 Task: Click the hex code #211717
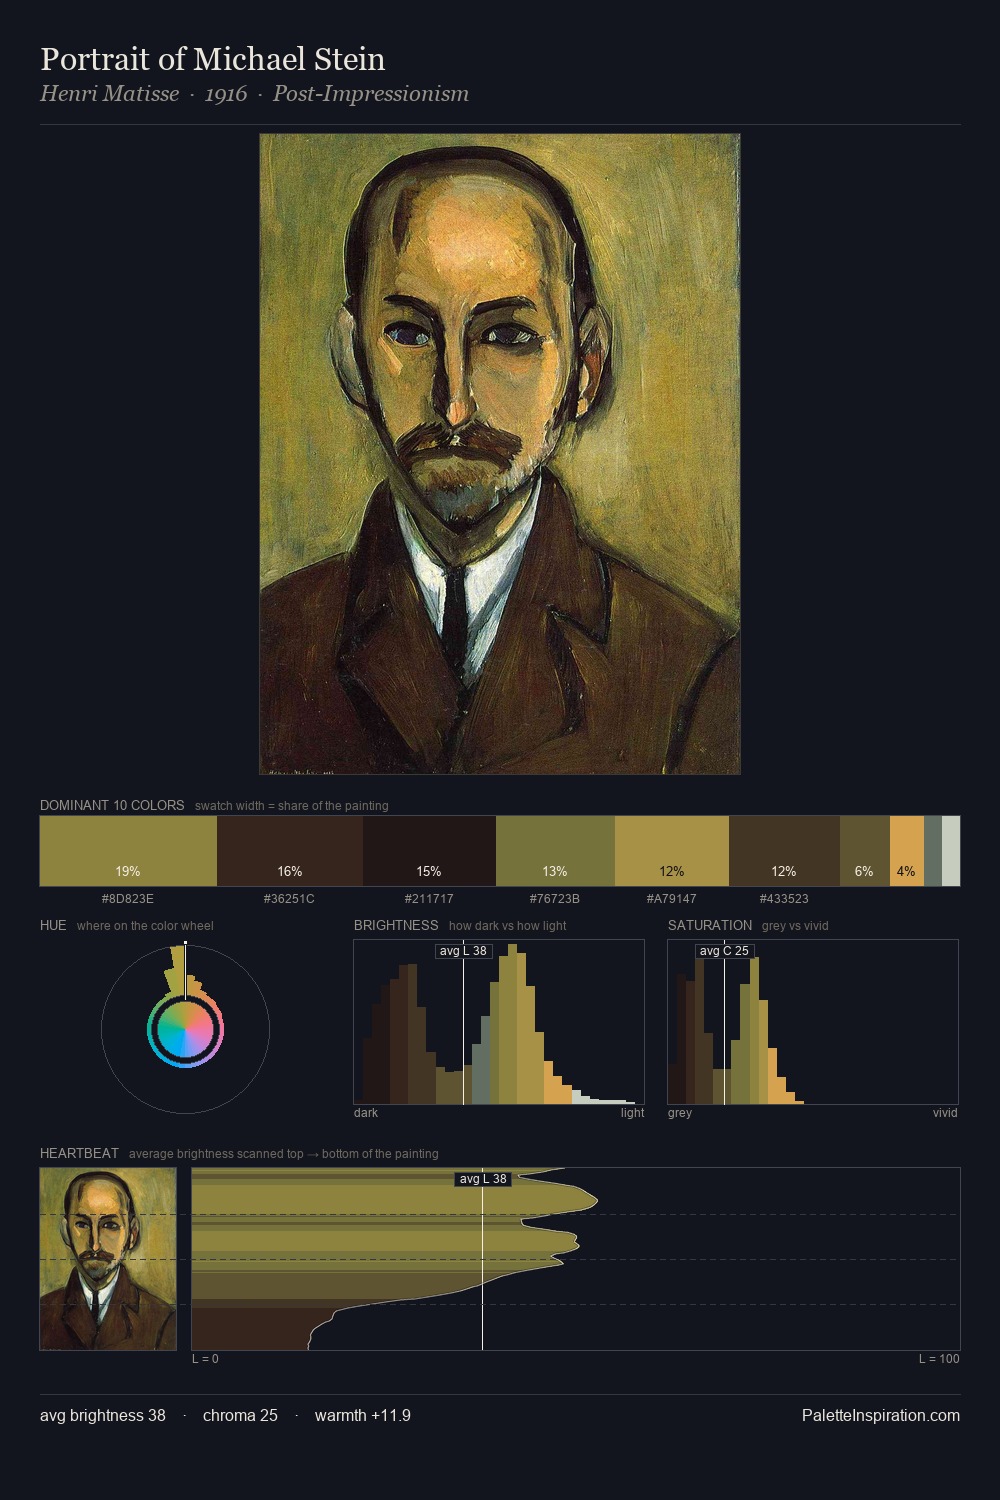pos(429,899)
